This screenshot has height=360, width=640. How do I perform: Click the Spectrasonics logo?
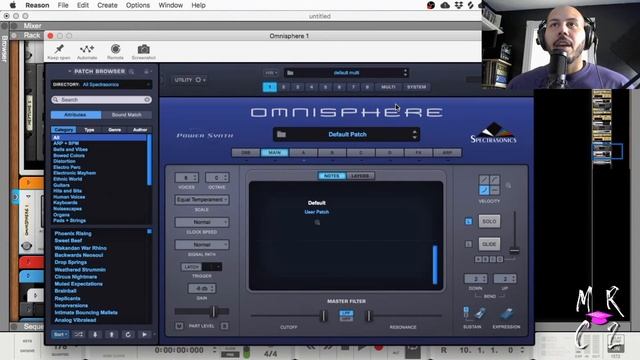point(493,133)
